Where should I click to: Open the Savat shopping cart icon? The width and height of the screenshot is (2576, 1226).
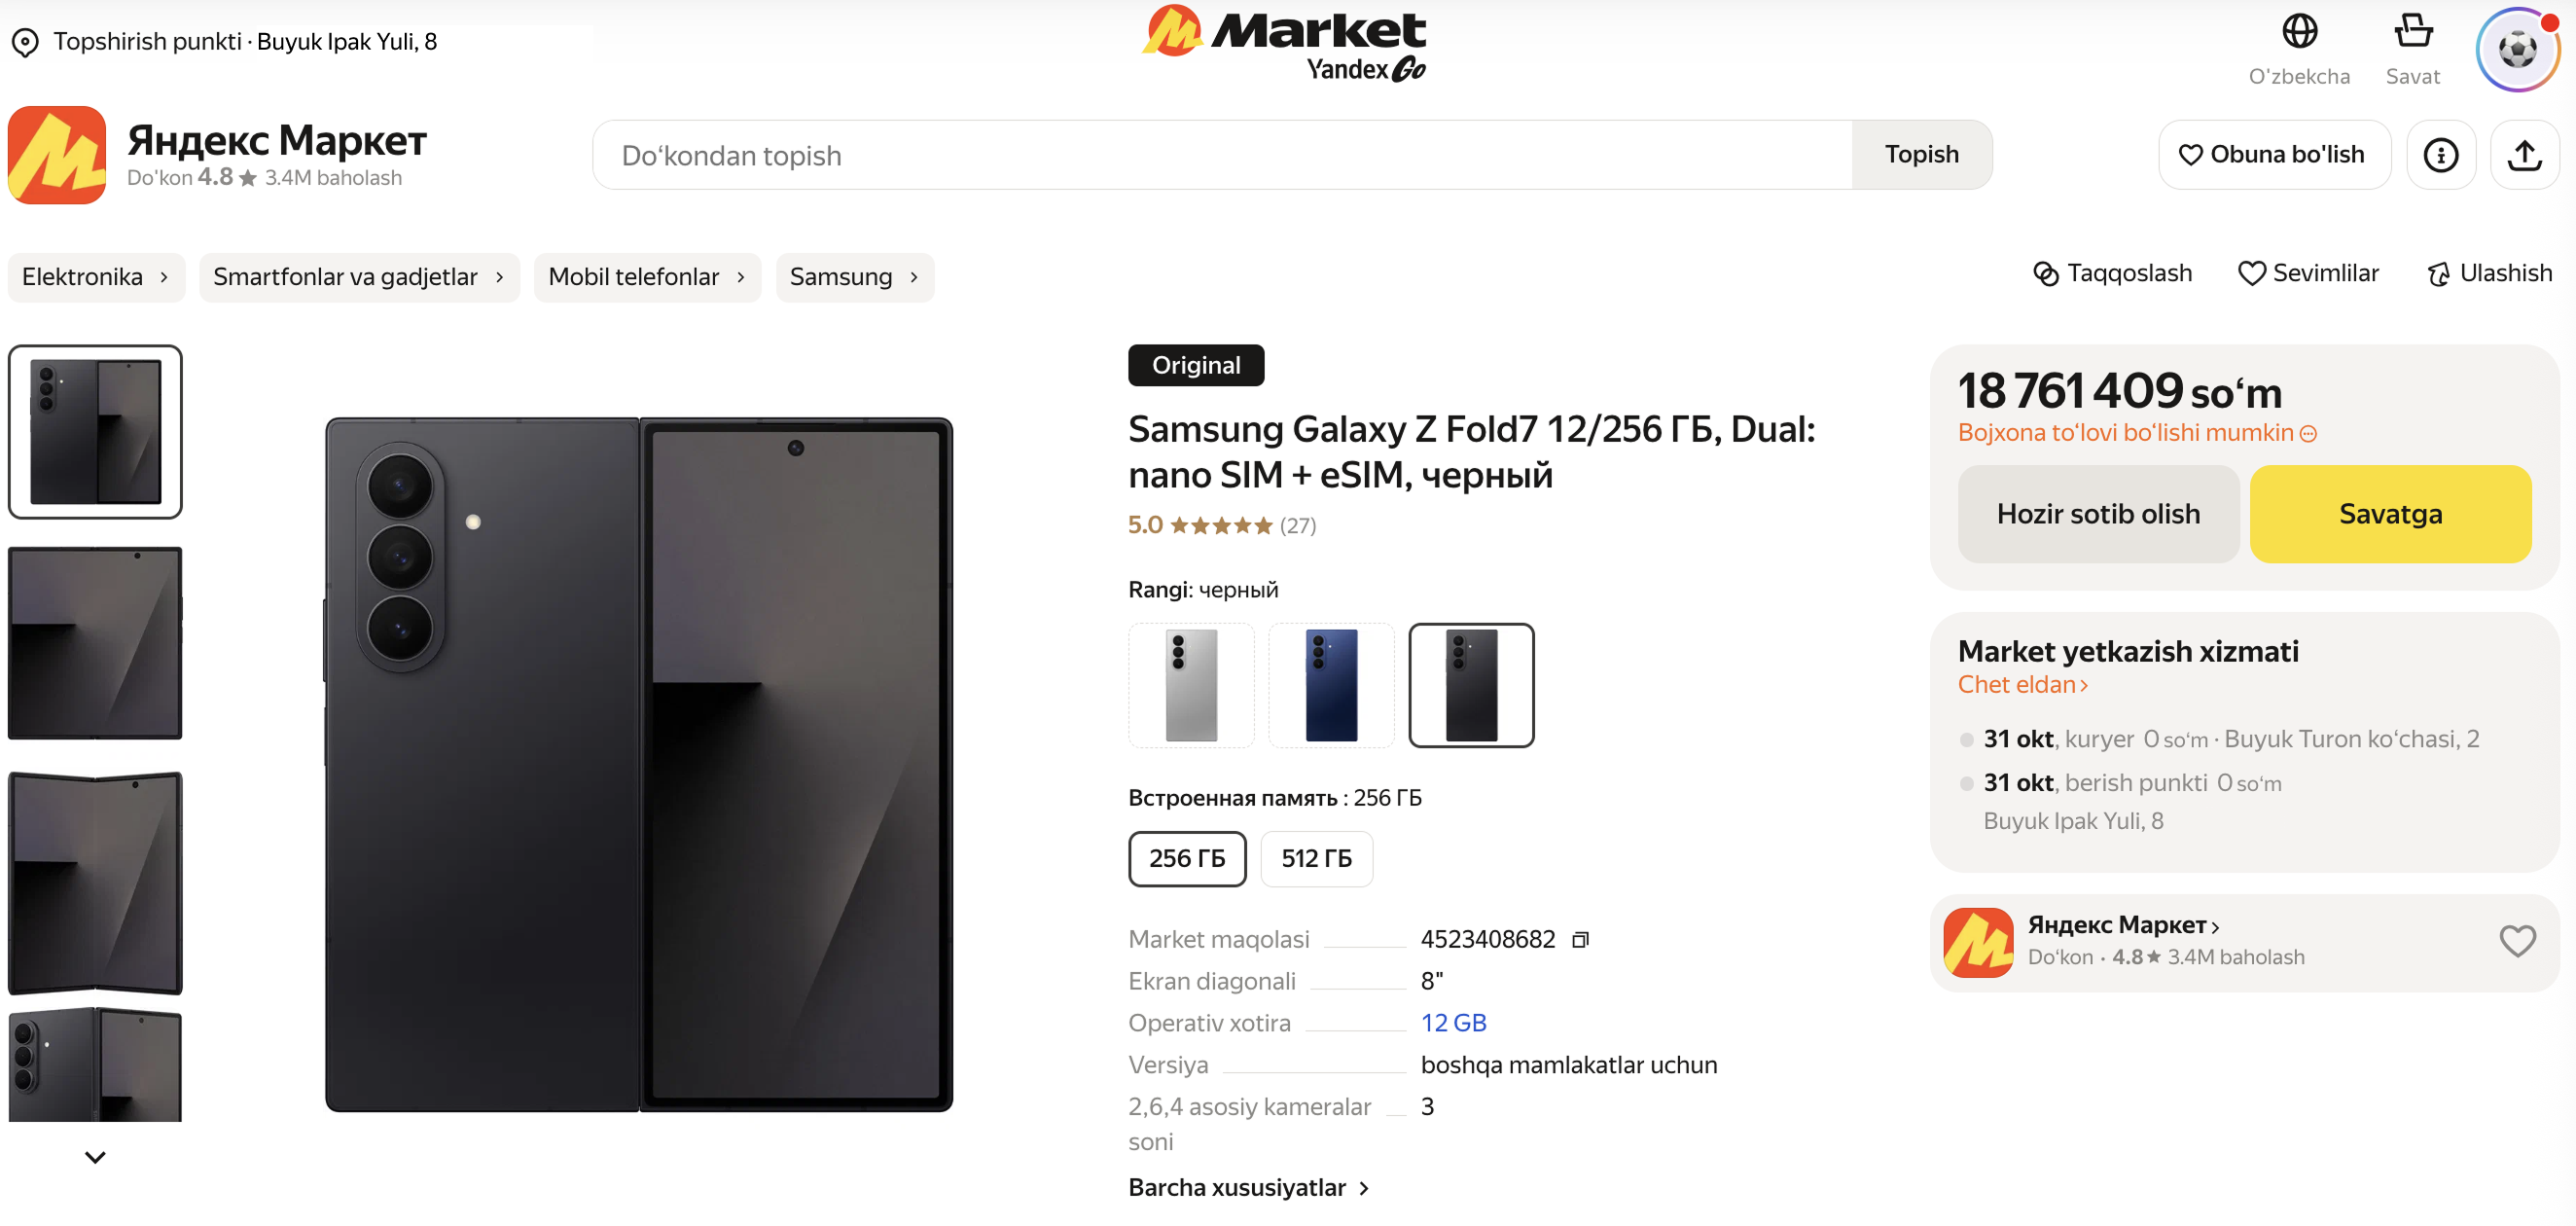pyautogui.click(x=2412, y=32)
